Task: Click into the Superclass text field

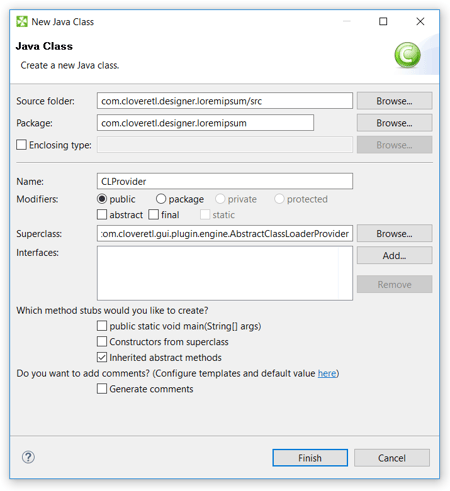Action: tap(225, 233)
